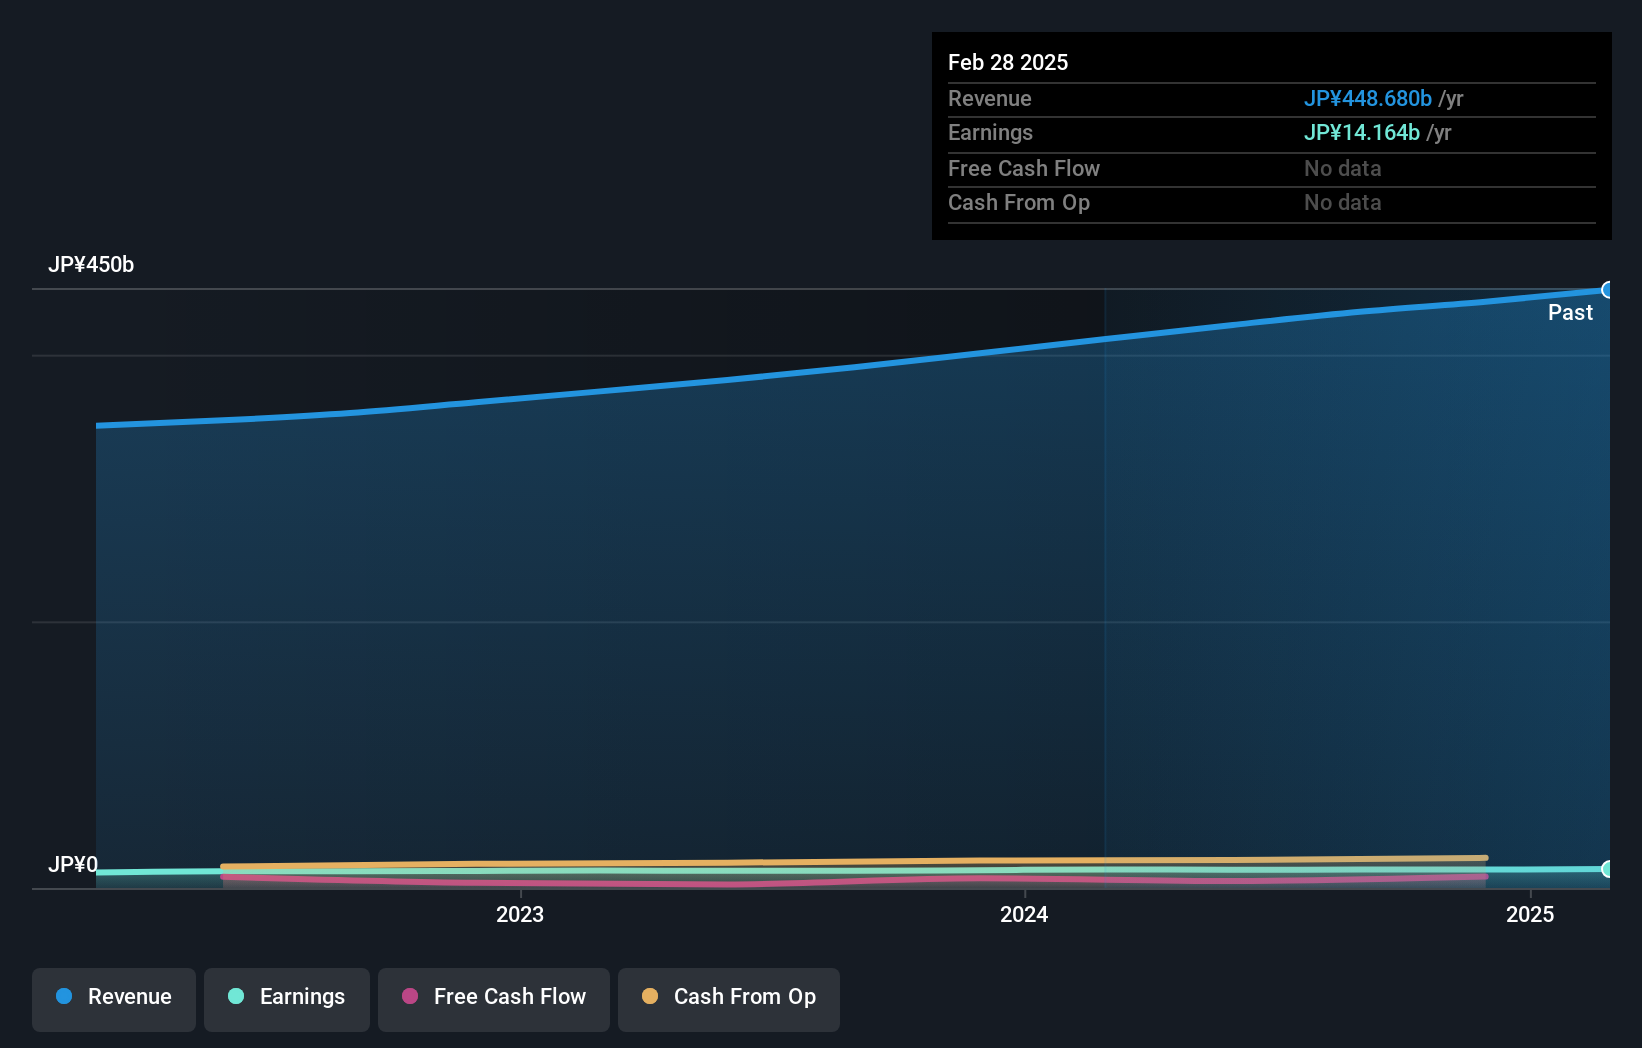1642x1048 pixels.
Task: Click the Past label near the chart edge
Action: (x=1570, y=313)
